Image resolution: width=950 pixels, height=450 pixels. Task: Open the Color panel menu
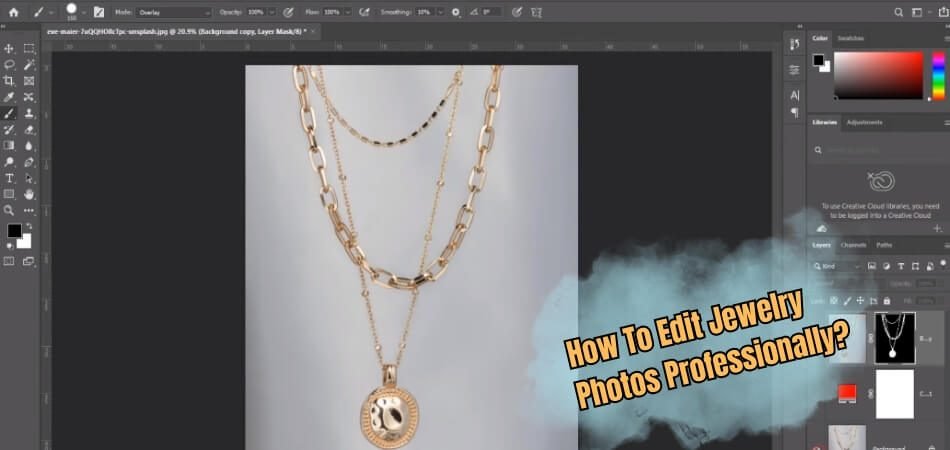(x=946, y=38)
